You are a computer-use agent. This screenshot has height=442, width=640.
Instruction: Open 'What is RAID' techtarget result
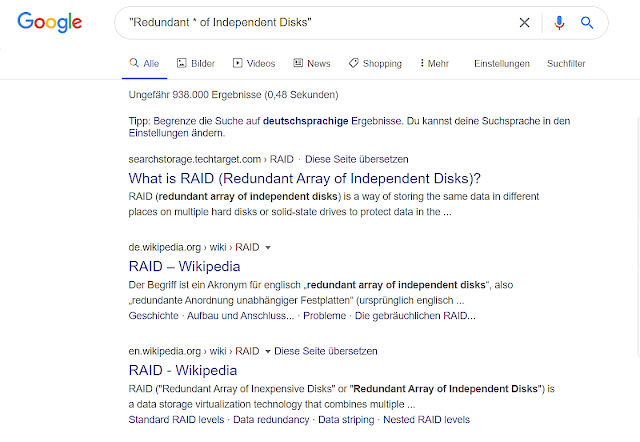click(304, 178)
